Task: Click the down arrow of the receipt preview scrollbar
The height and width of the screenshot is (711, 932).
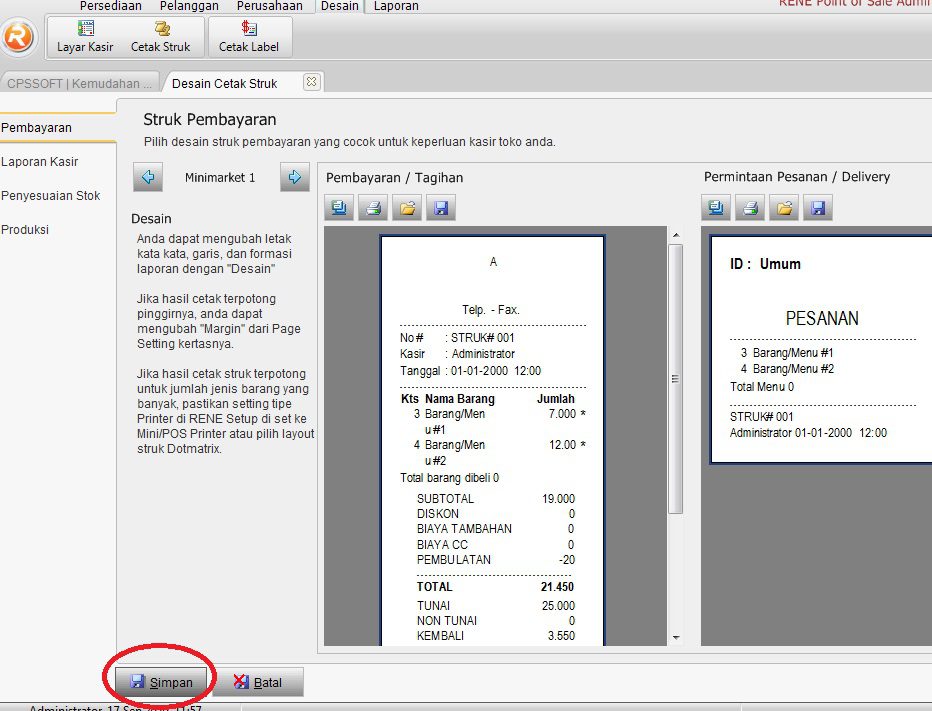Action: (x=676, y=637)
